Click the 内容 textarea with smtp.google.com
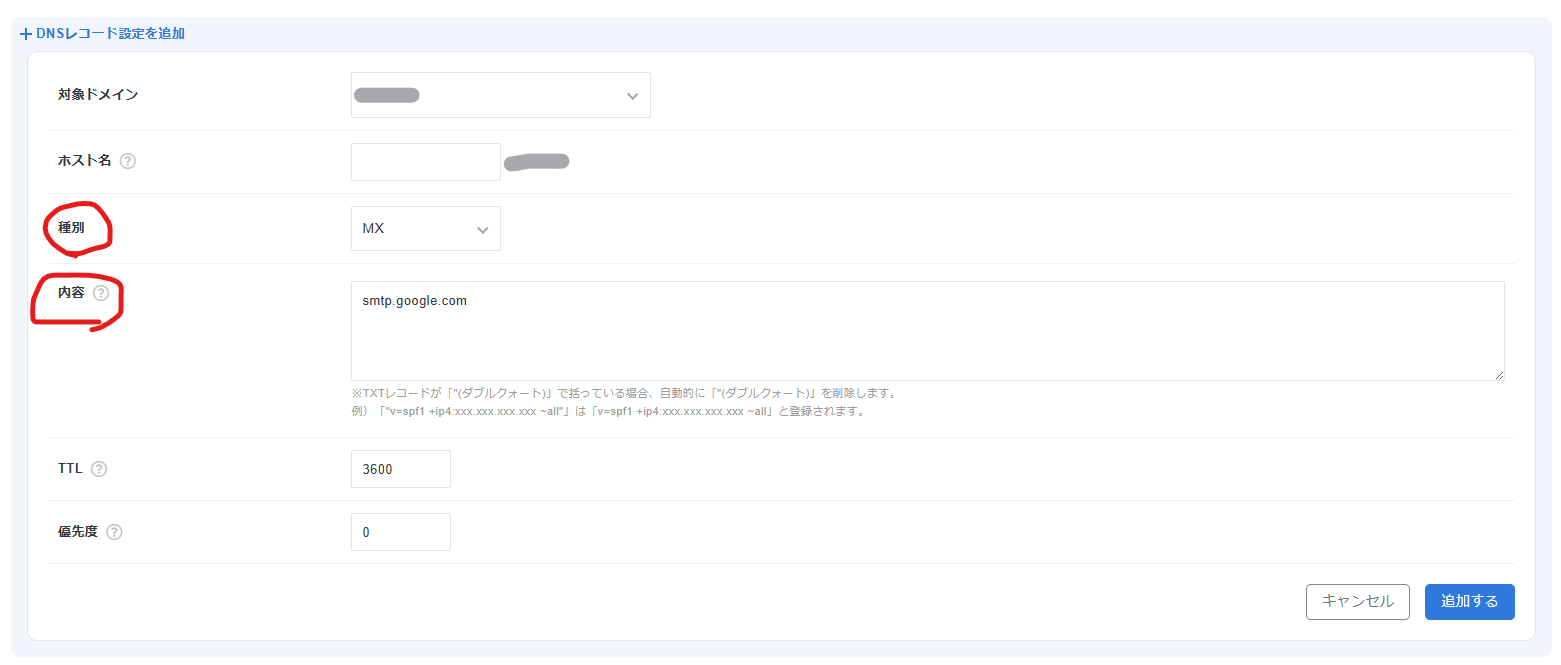This screenshot has width=1561, height=665. 928,331
